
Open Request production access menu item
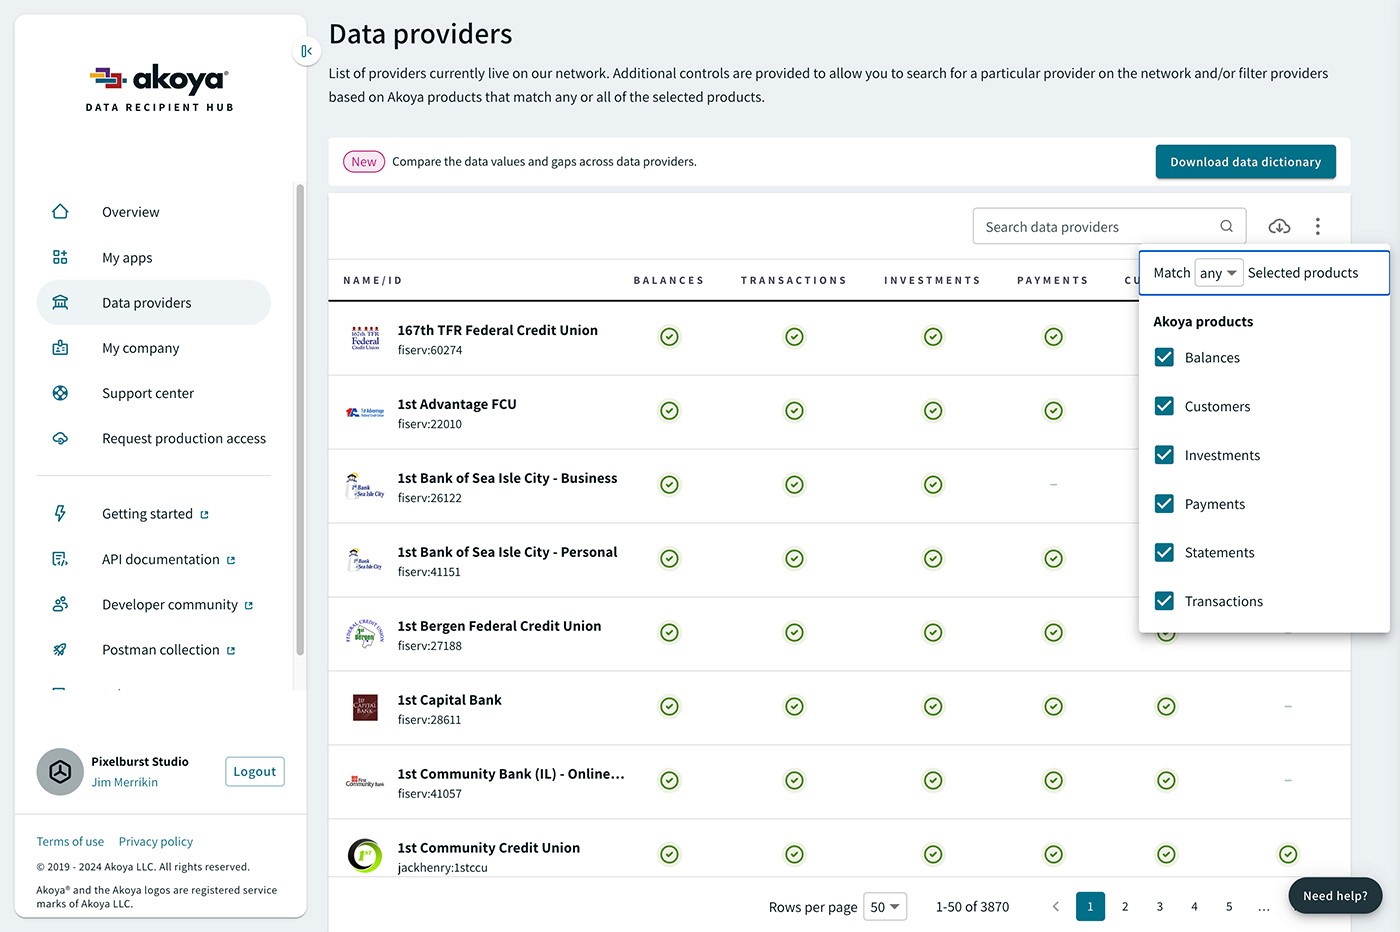tap(154, 438)
